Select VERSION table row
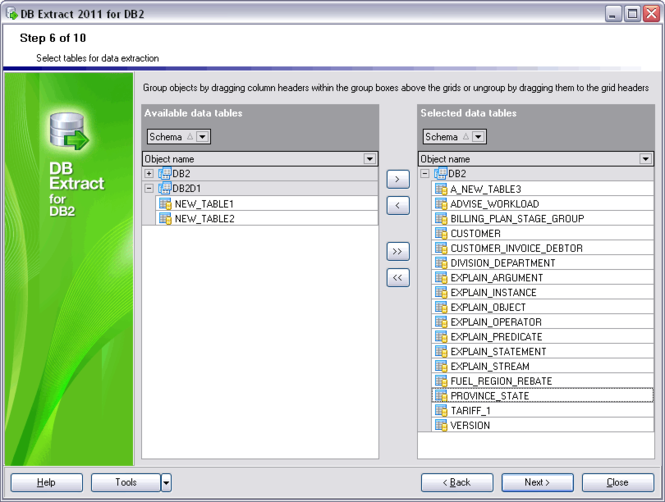This screenshot has width=665, height=502. (543, 425)
